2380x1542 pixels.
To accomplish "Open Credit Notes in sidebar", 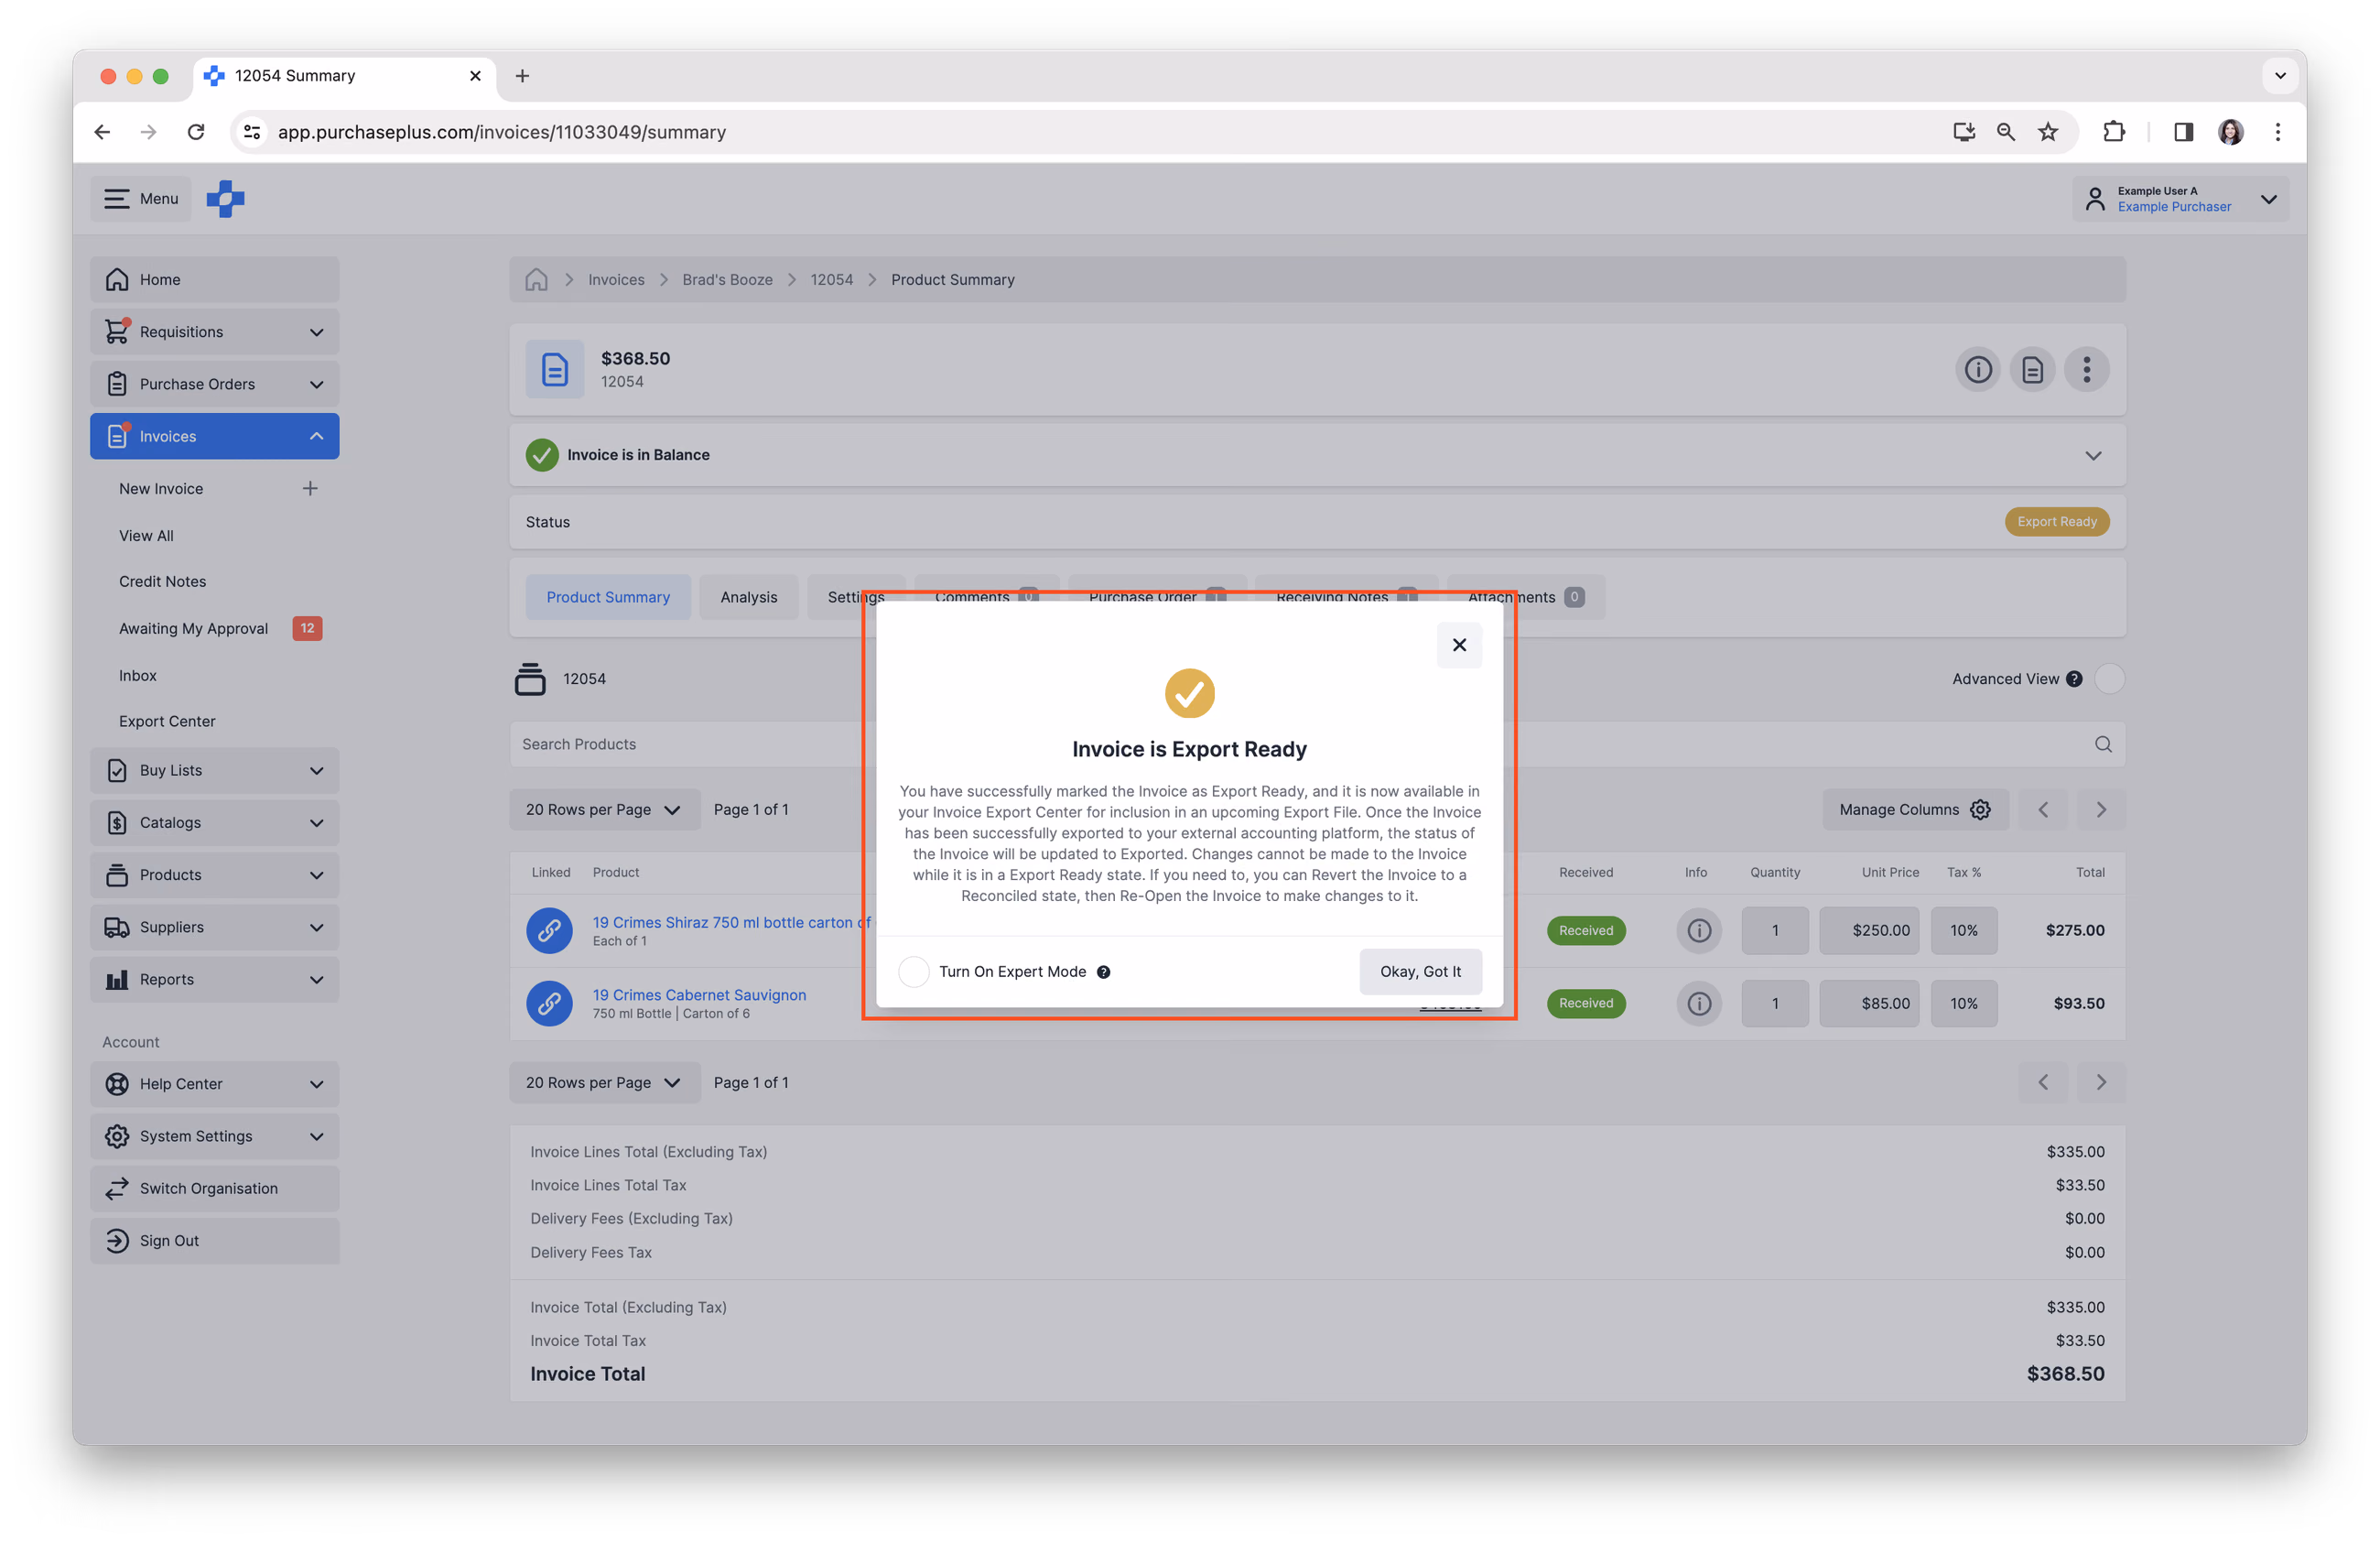I will click(162, 581).
